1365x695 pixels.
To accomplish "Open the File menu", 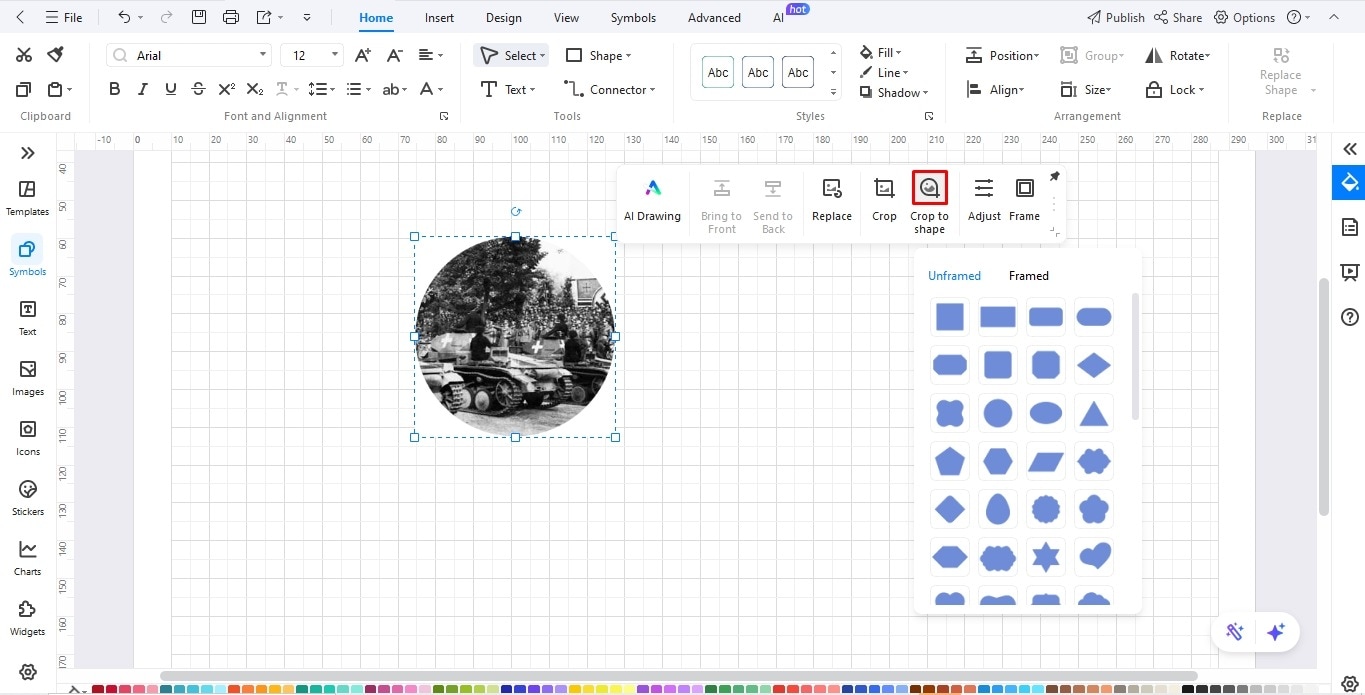I will click(x=63, y=17).
